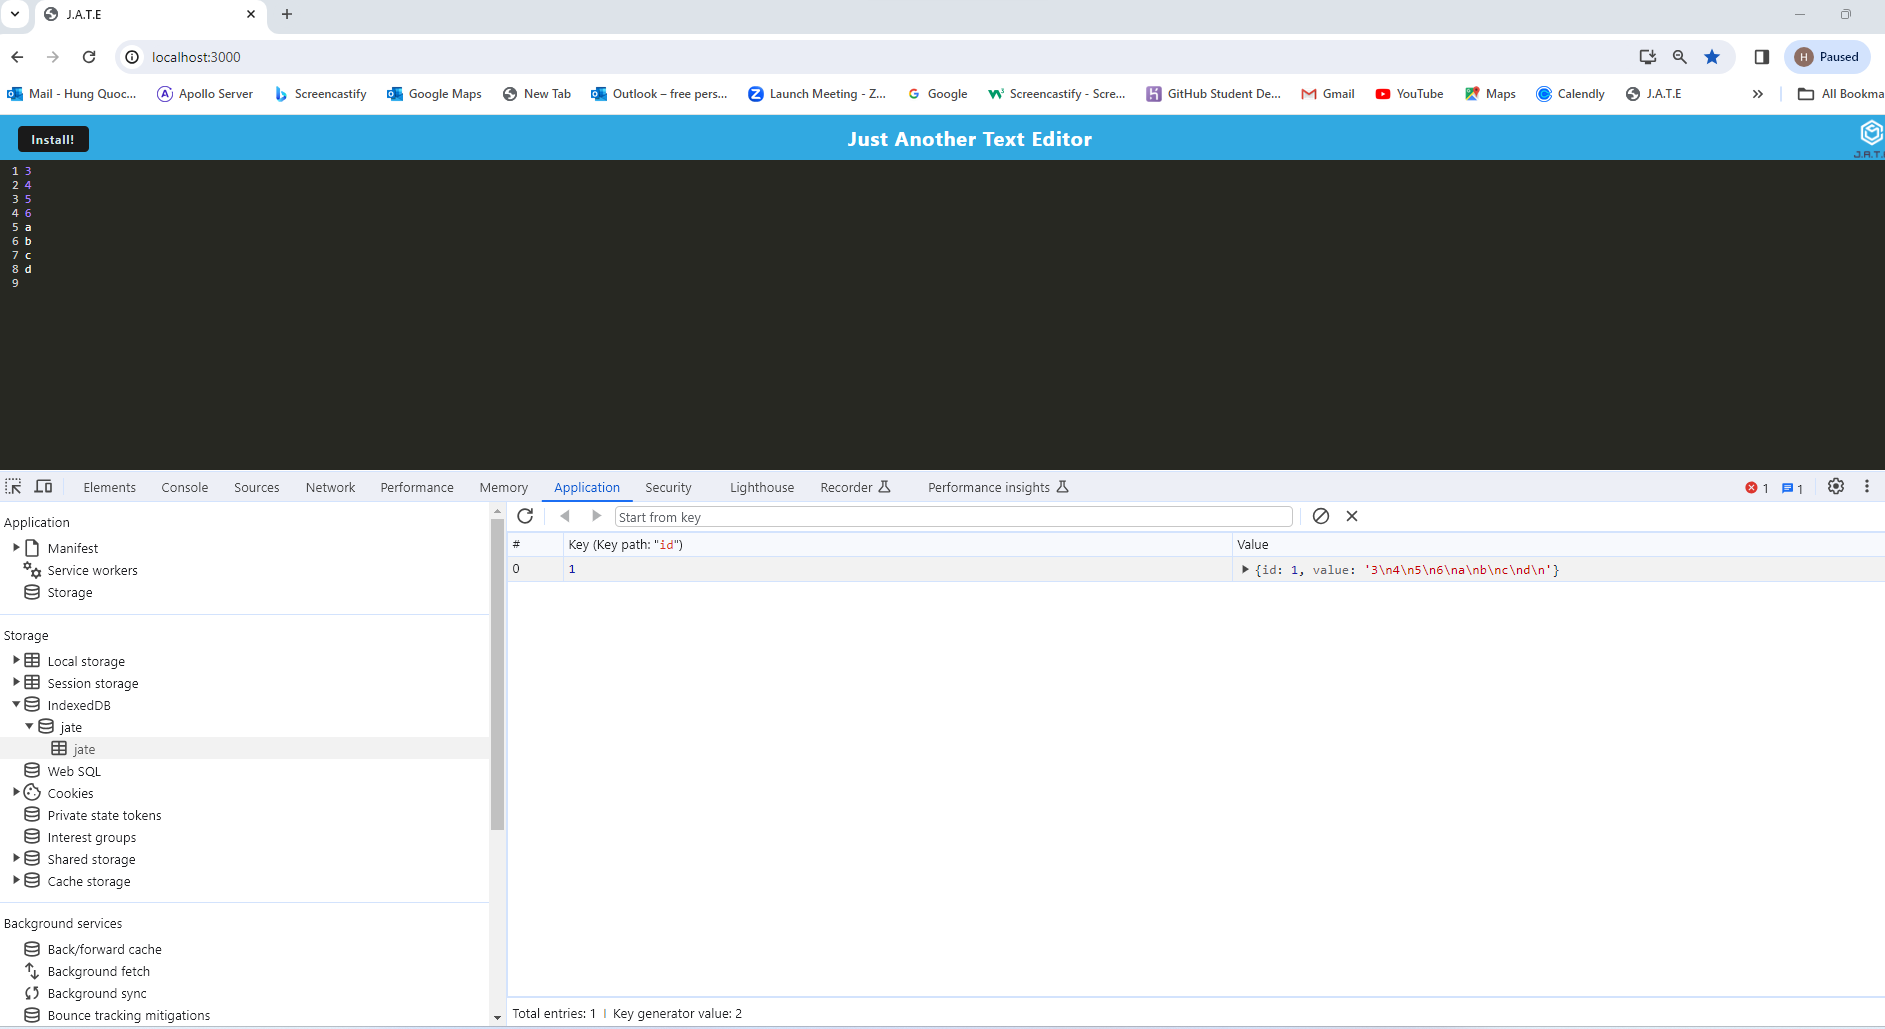
Task: Open the browser side panel icon
Action: [1762, 57]
